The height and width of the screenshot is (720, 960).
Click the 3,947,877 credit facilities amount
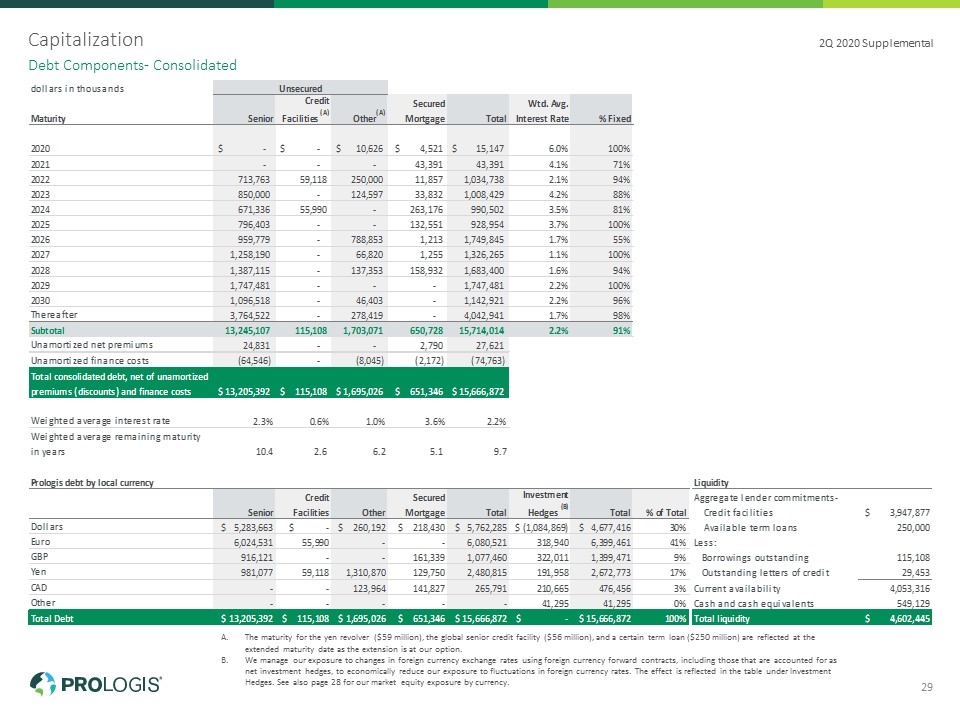coord(909,512)
